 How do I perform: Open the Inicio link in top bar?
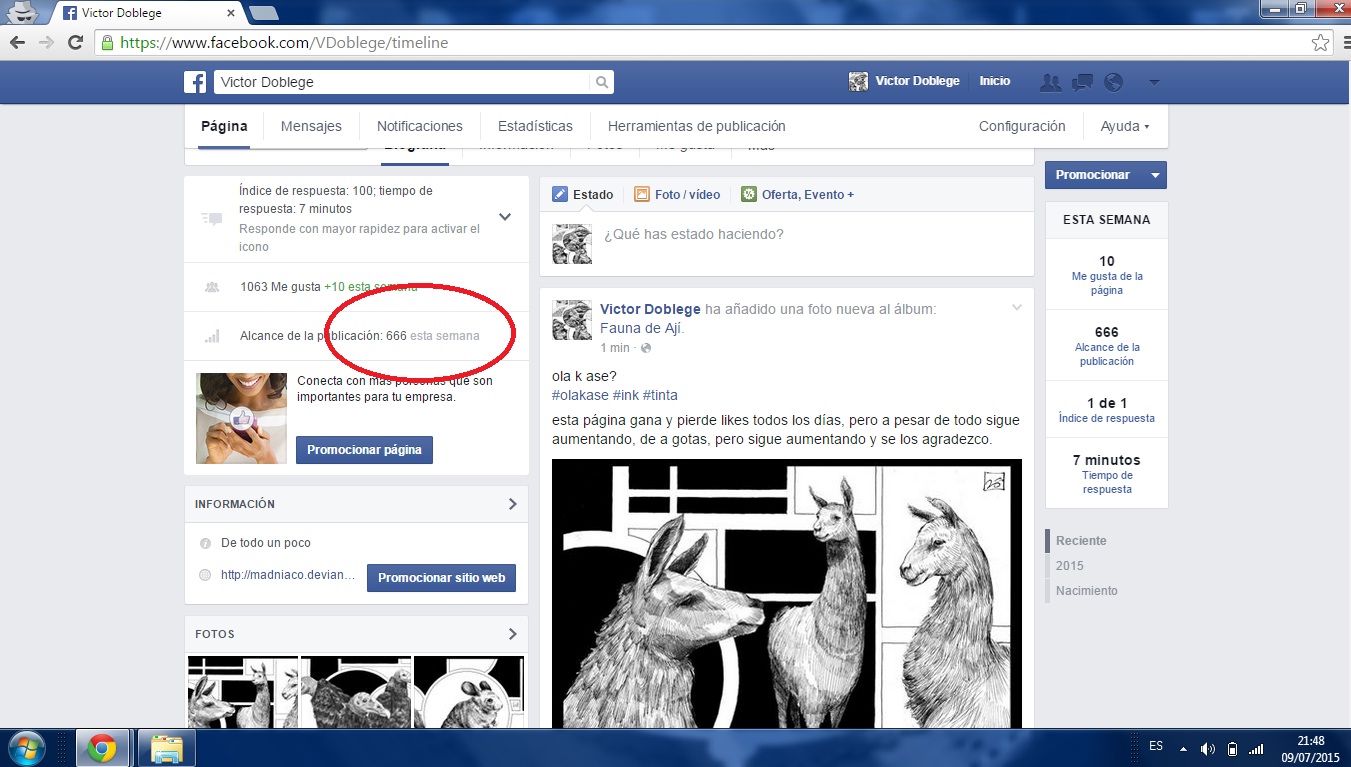[995, 81]
